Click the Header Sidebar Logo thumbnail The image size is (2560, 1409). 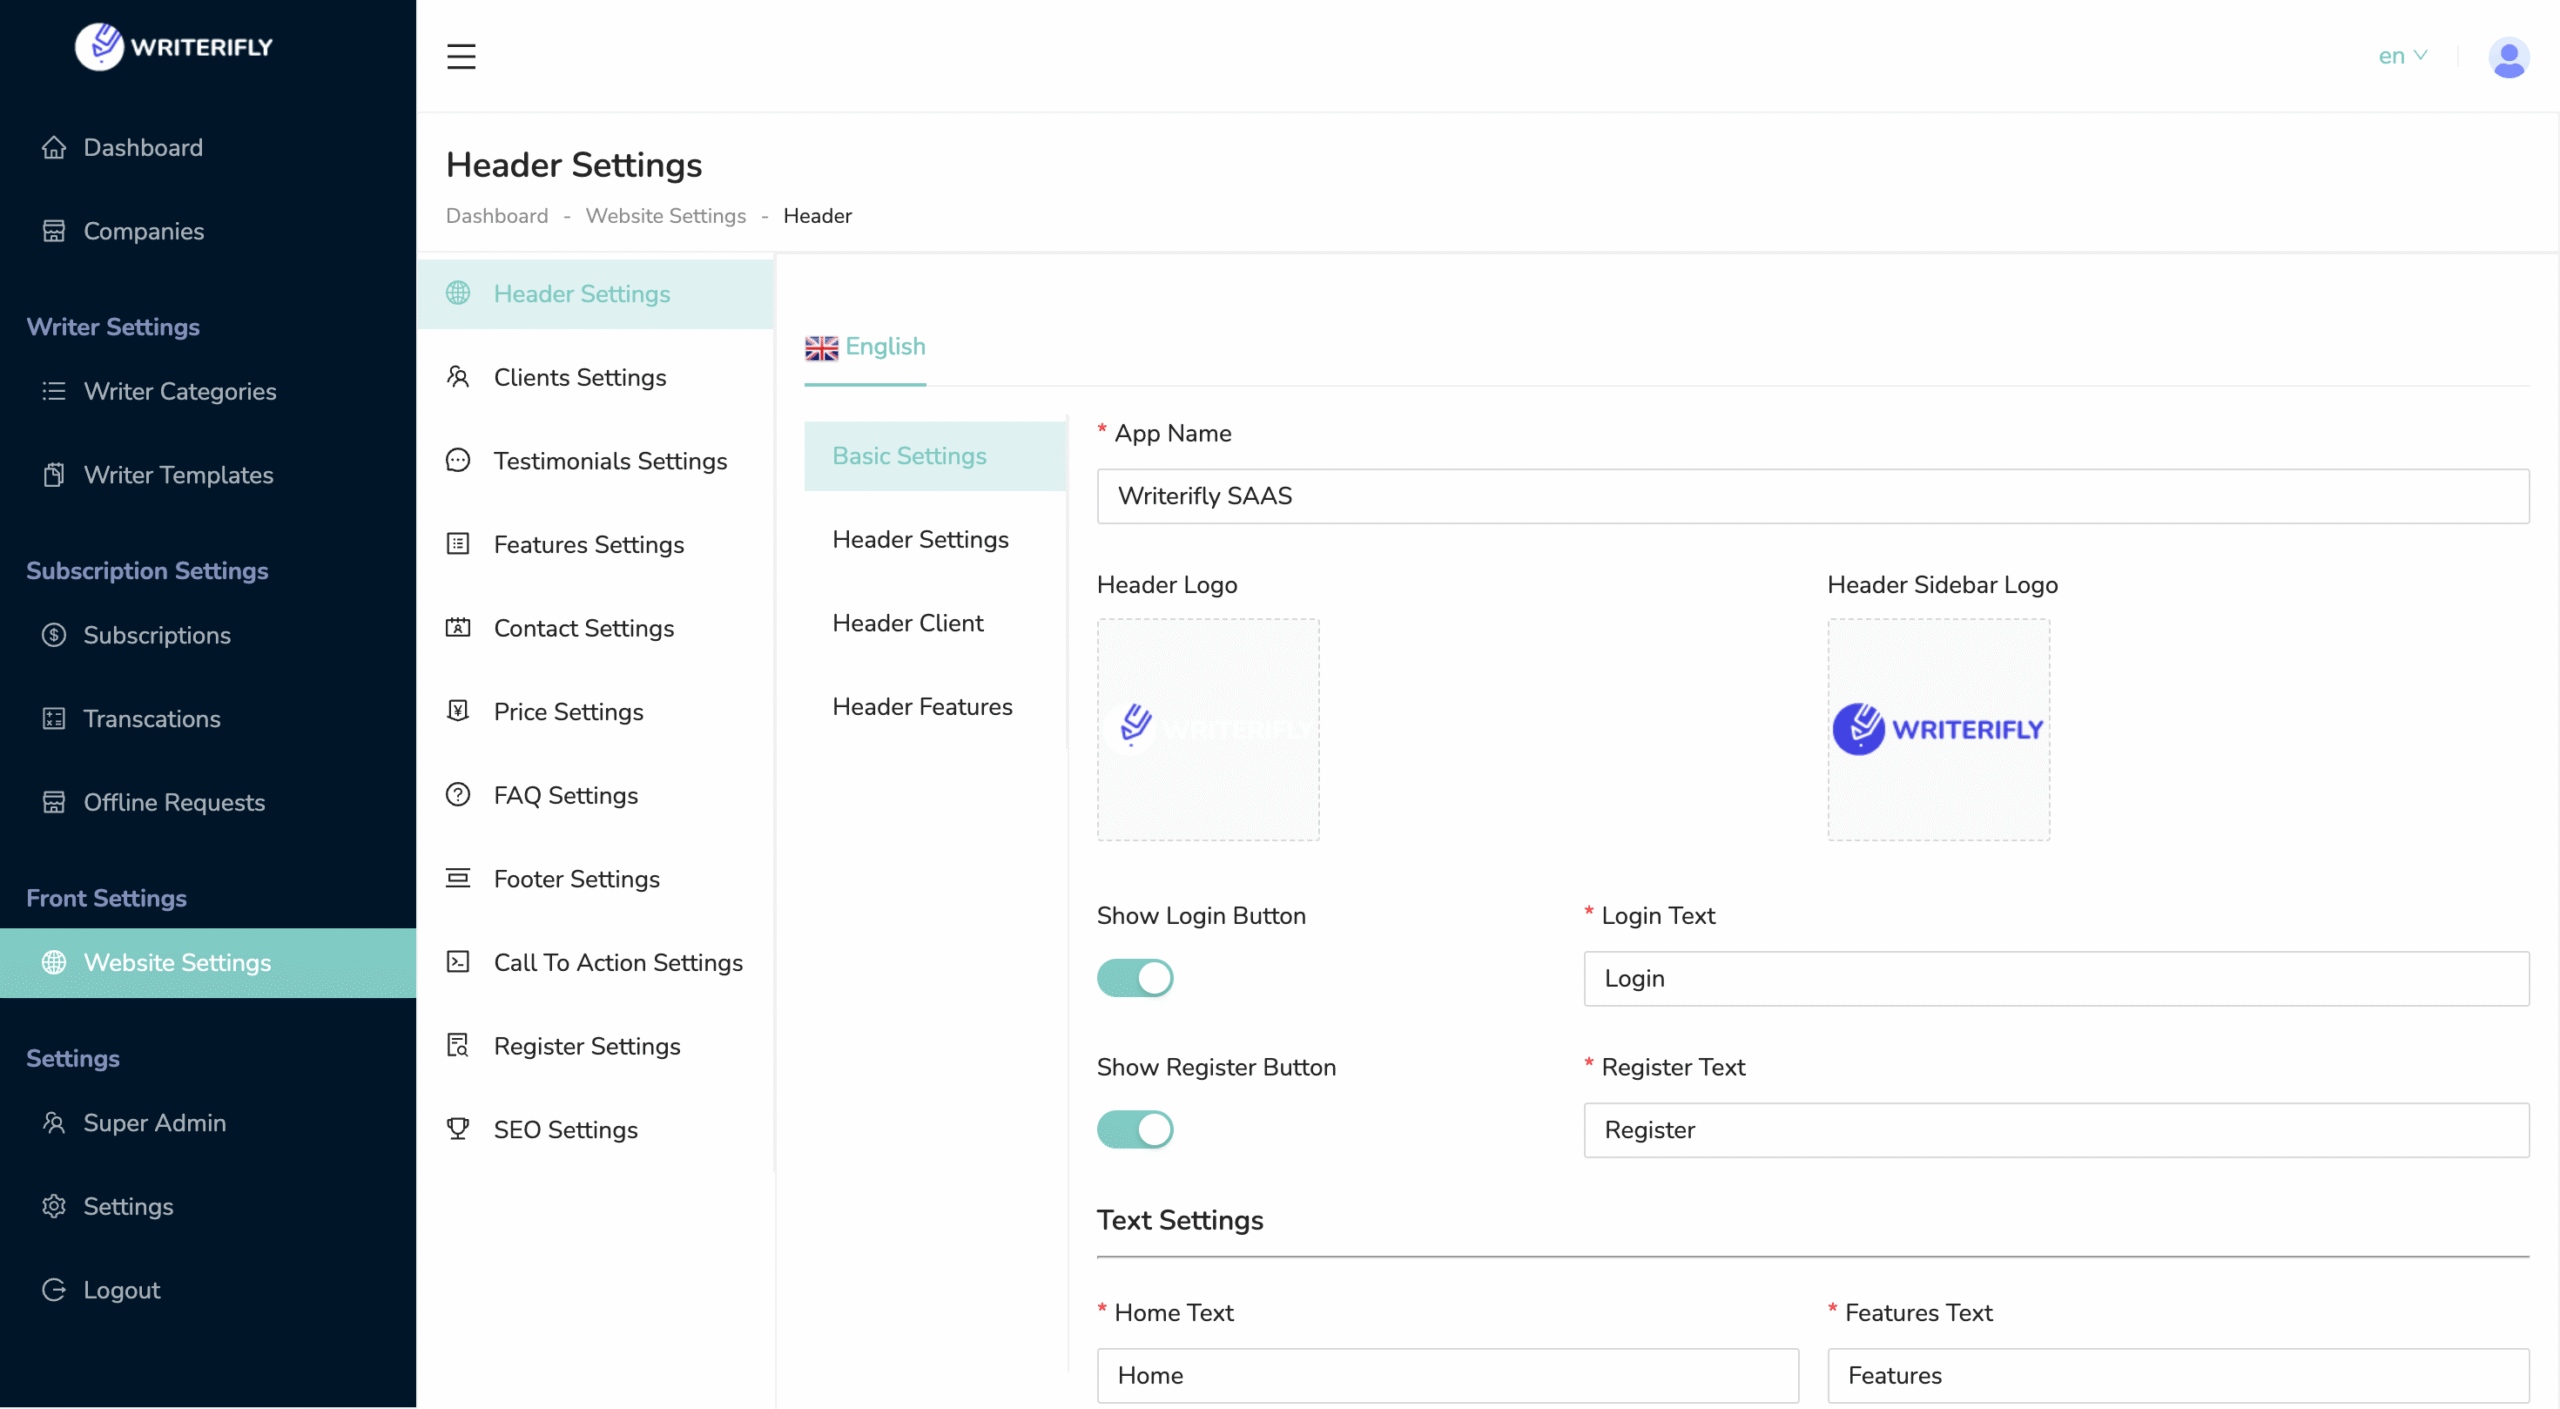pos(1938,730)
